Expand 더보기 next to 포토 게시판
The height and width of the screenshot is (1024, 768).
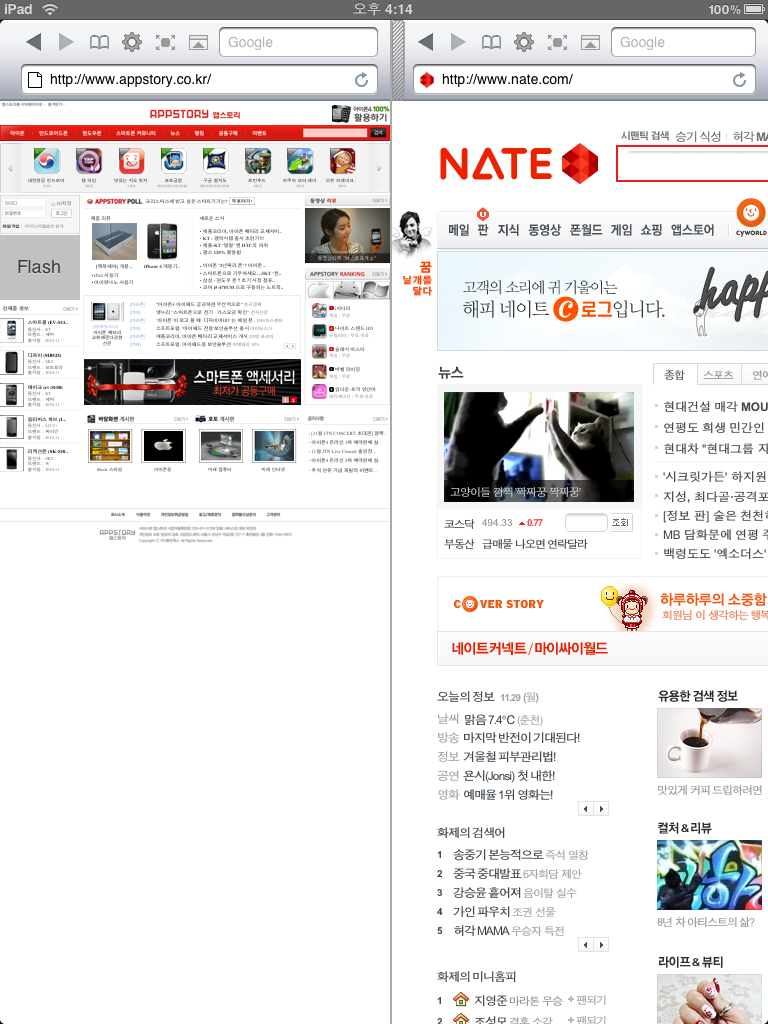(291, 419)
